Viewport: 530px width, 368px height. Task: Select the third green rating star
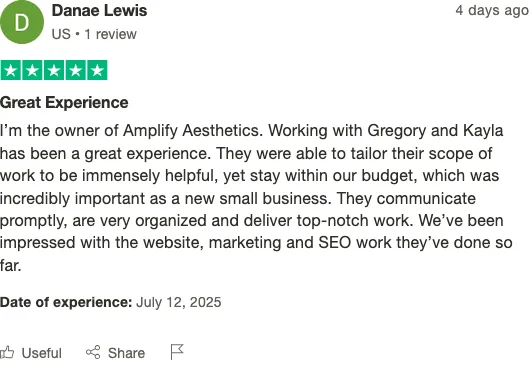click(54, 70)
